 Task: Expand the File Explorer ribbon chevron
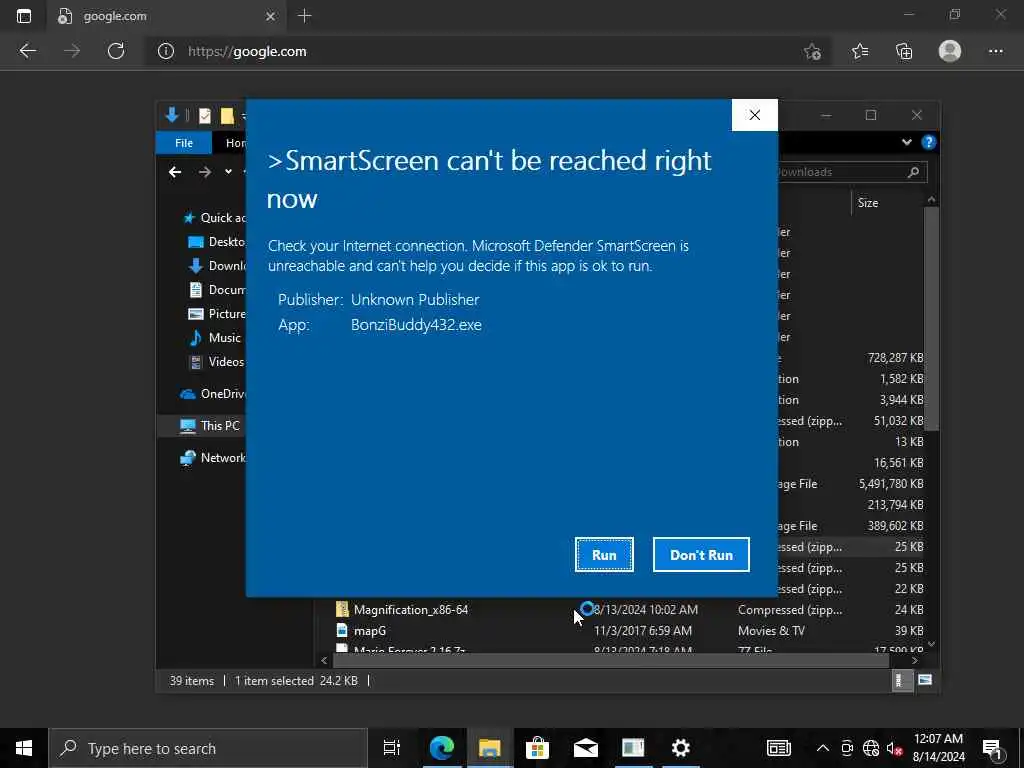(x=906, y=142)
